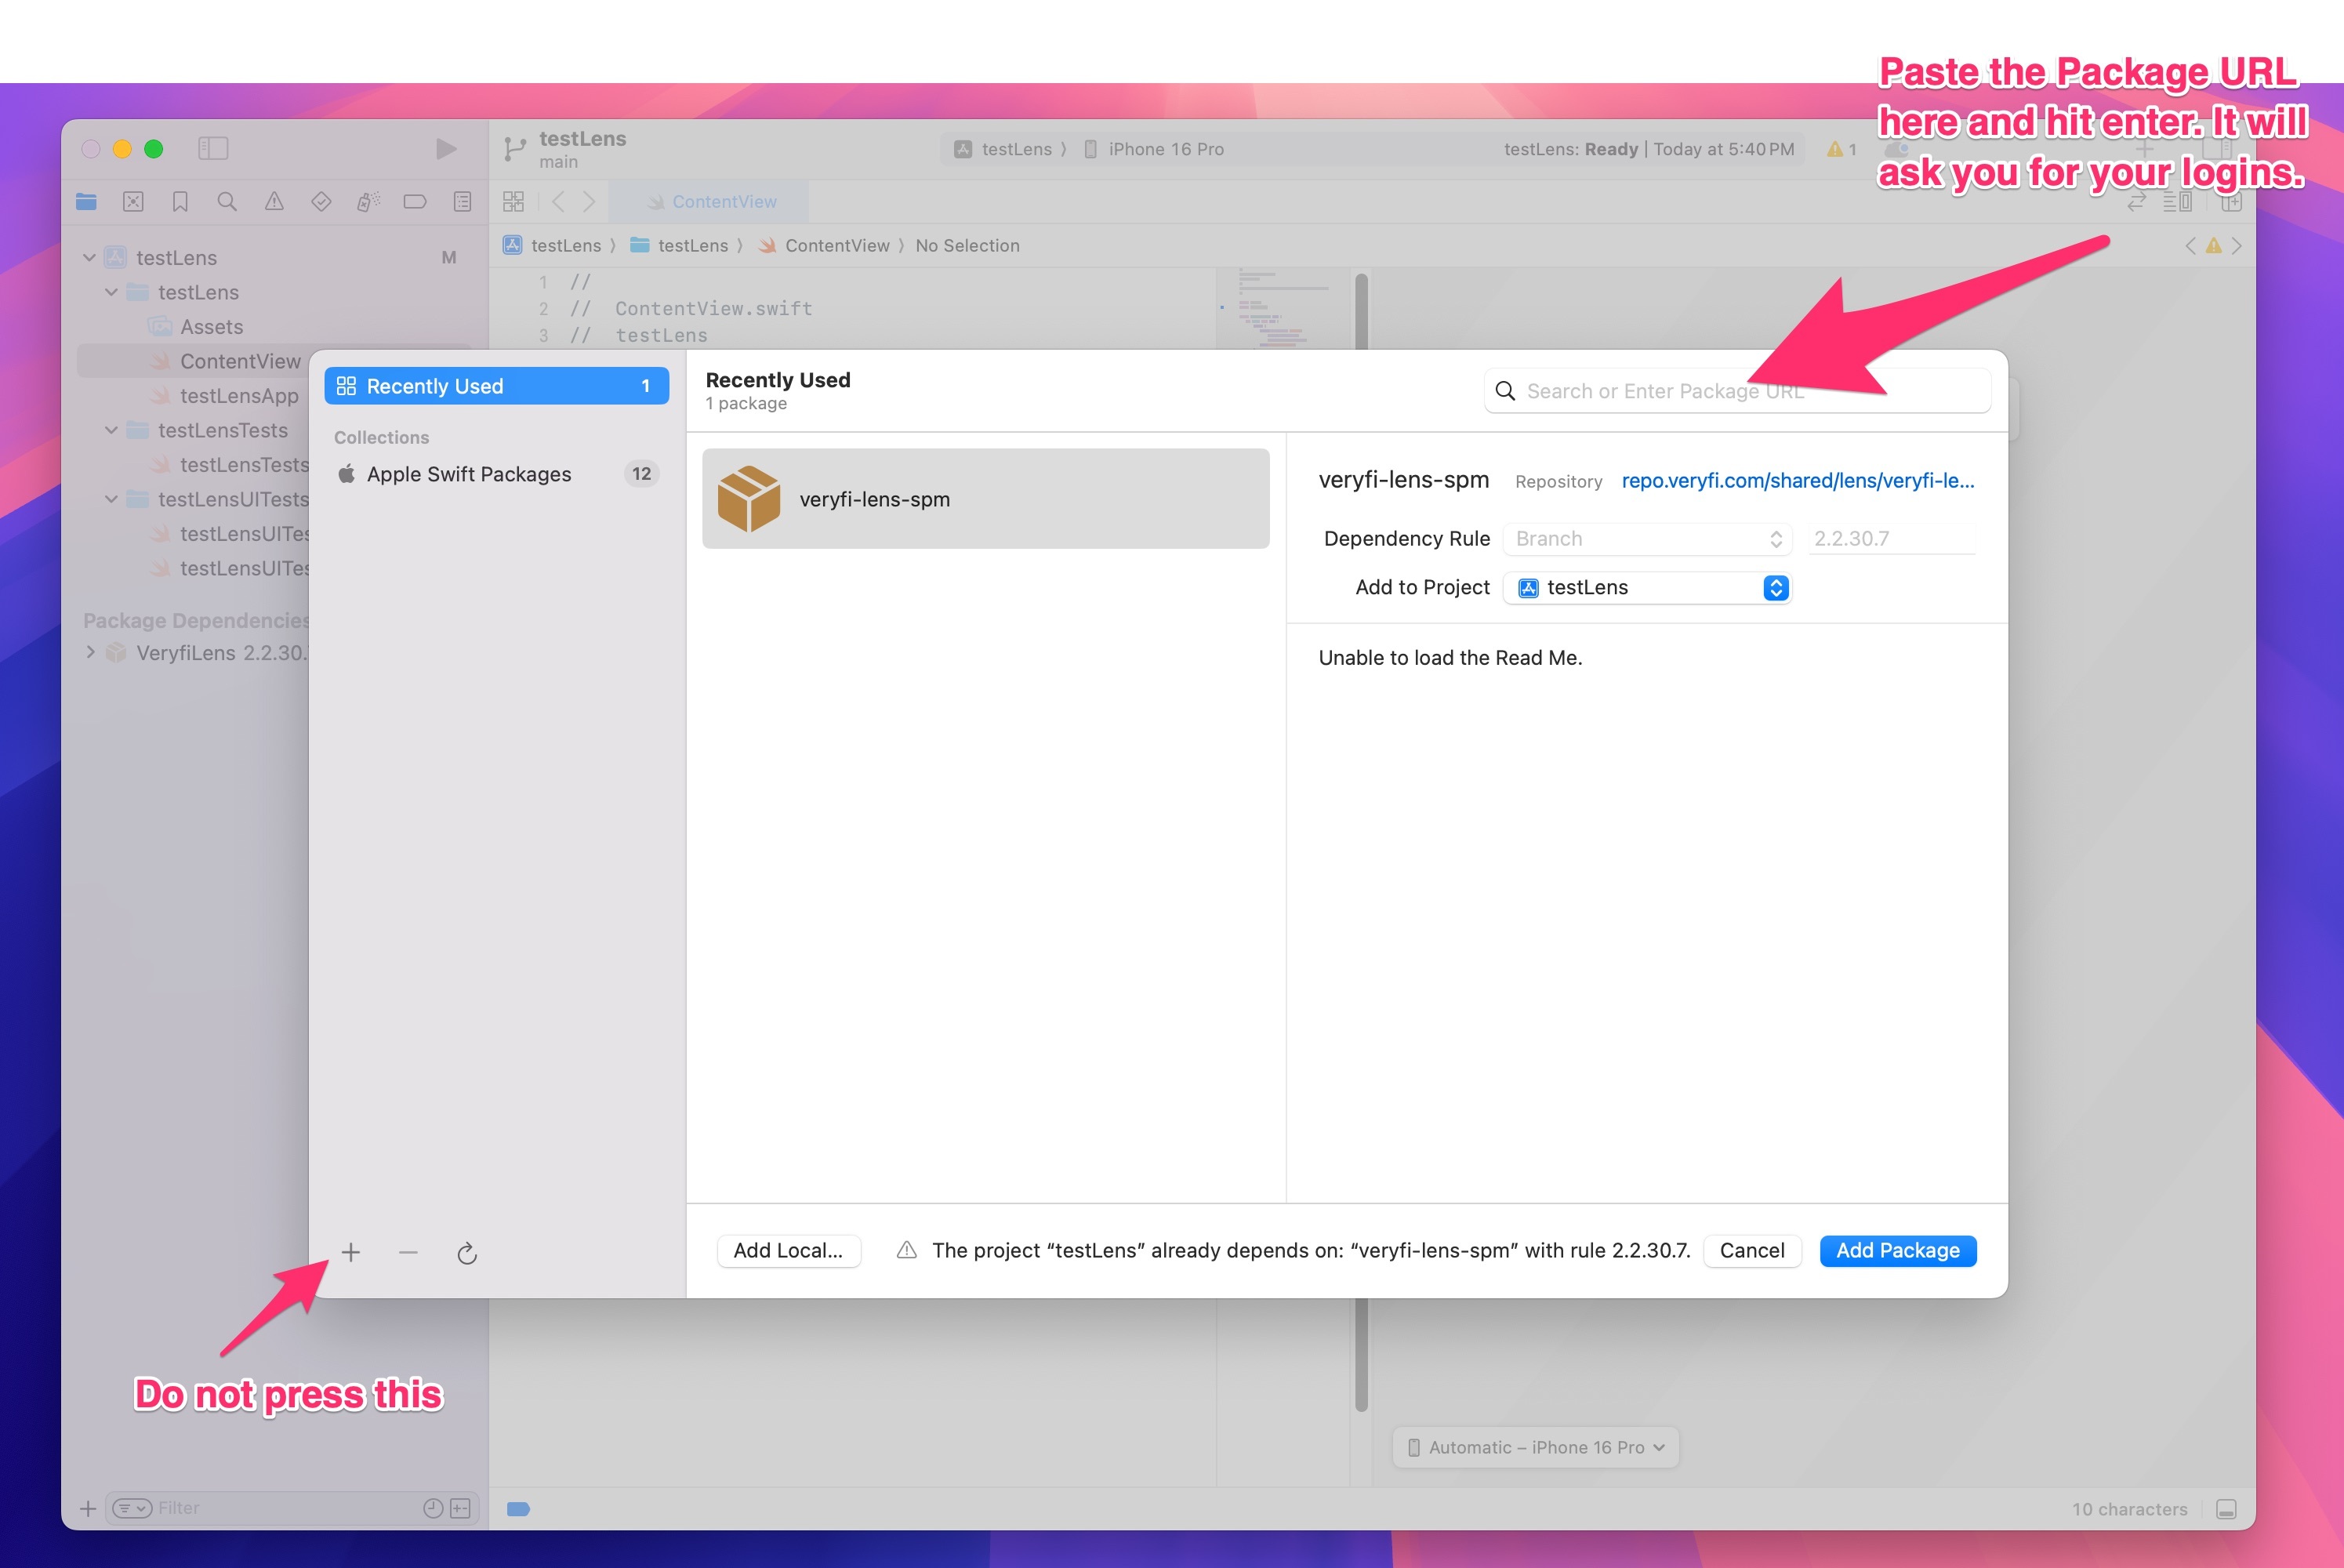Open the Add to Project testLens dropdown
This screenshot has width=2344, height=1568.
coord(1647,588)
